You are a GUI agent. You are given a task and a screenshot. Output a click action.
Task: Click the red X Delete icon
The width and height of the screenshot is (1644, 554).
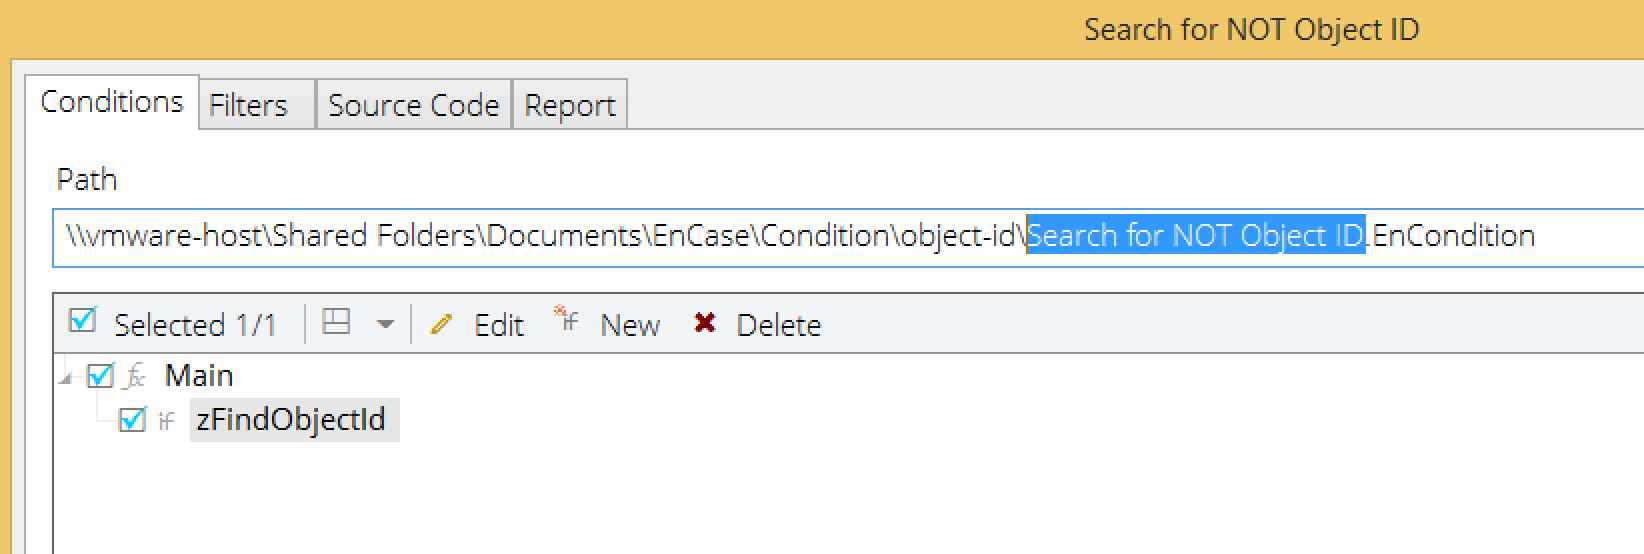pyautogui.click(x=705, y=323)
